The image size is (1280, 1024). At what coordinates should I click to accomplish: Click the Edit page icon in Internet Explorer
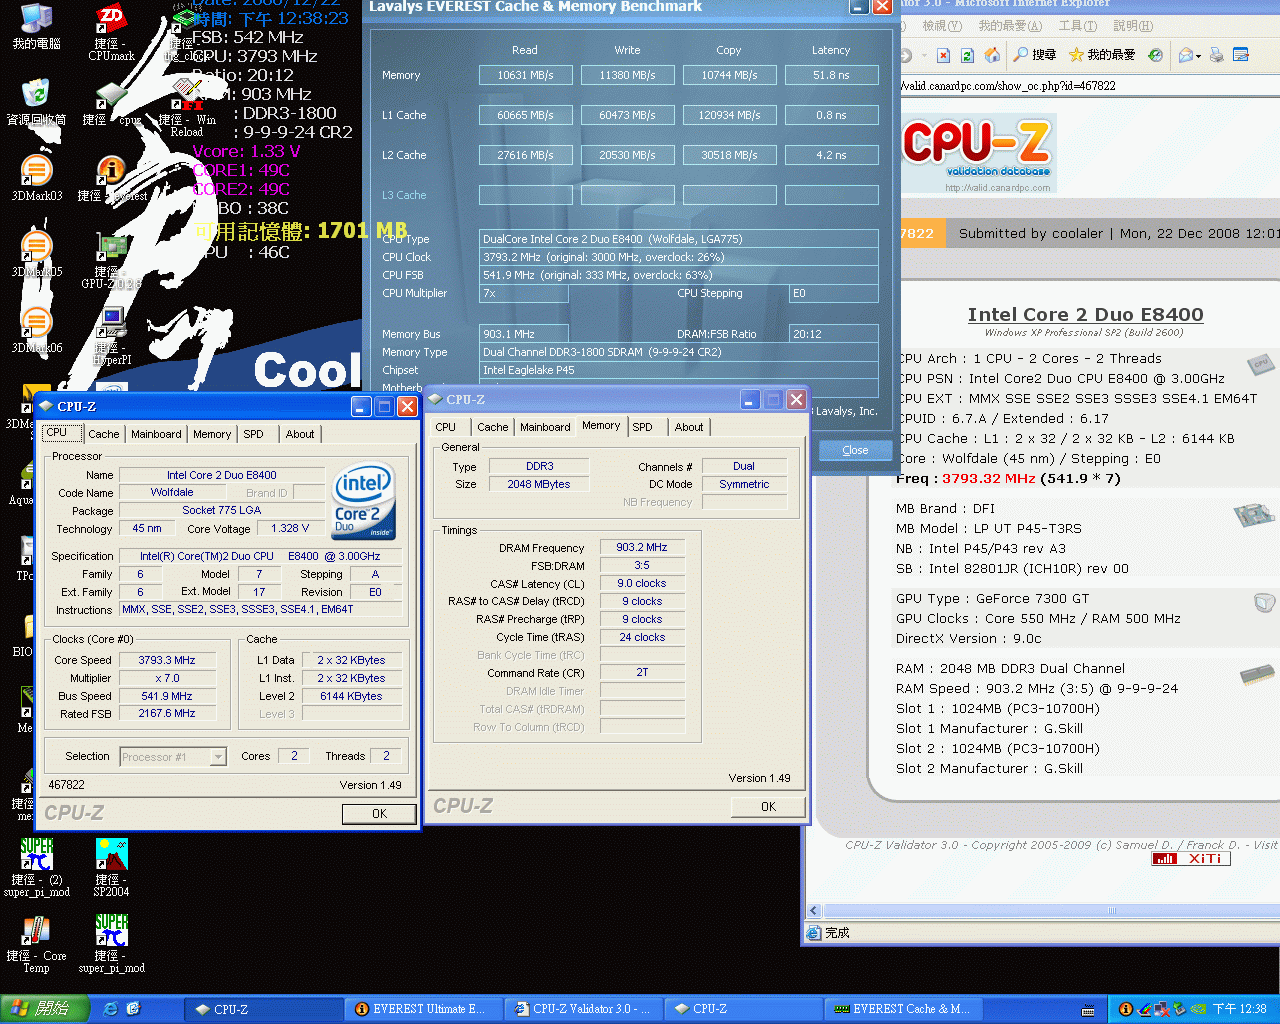pyautogui.click(x=1241, y=55)
